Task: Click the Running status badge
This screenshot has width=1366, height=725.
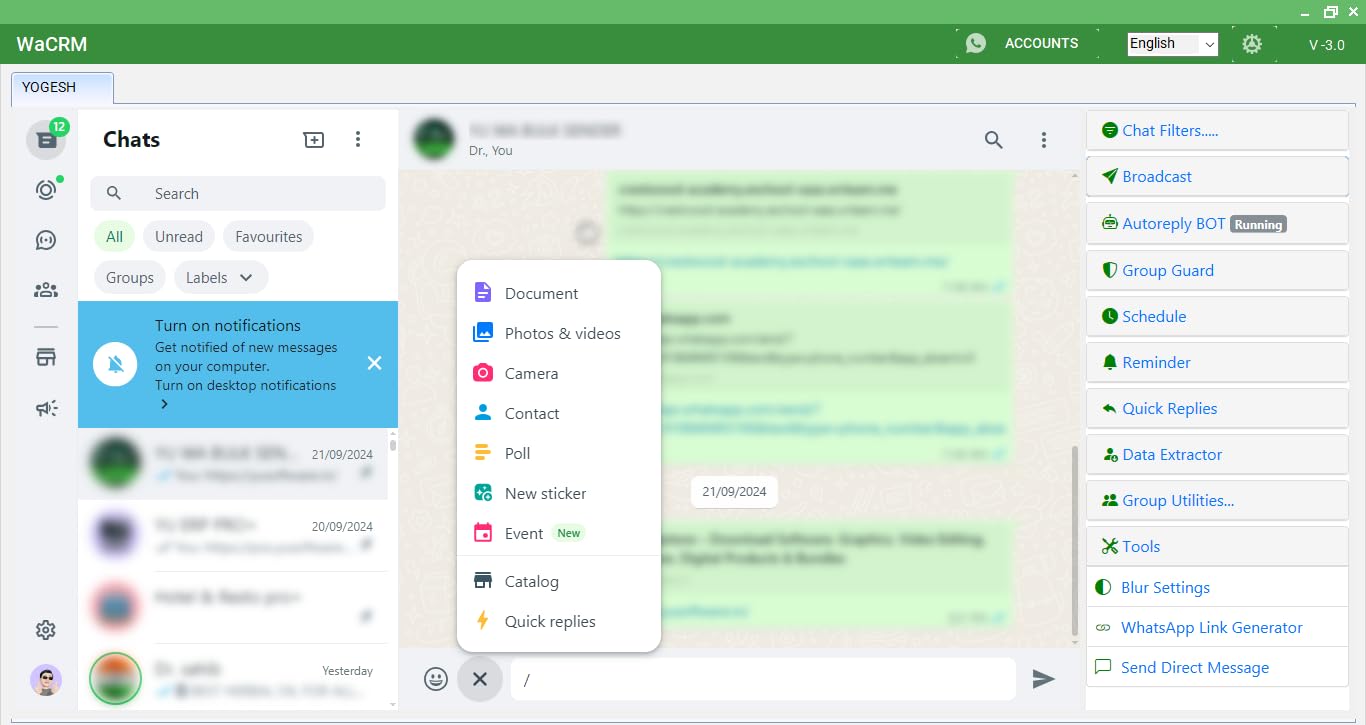Action: pyautogui.click(x=1258, y=224)
